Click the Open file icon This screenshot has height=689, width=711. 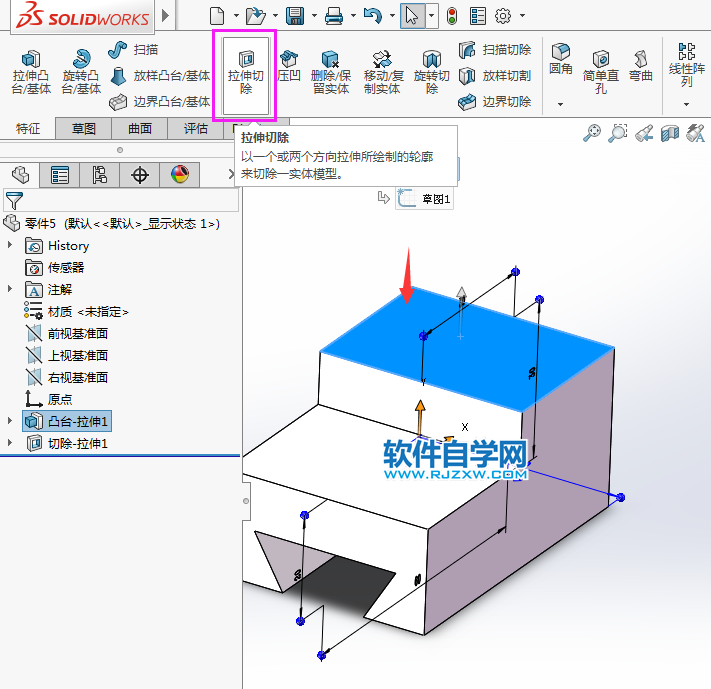(255, 16)
